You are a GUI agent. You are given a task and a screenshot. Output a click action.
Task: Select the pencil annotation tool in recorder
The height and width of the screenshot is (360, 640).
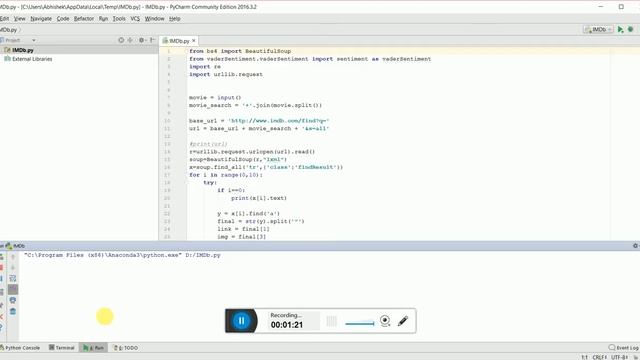403,321
